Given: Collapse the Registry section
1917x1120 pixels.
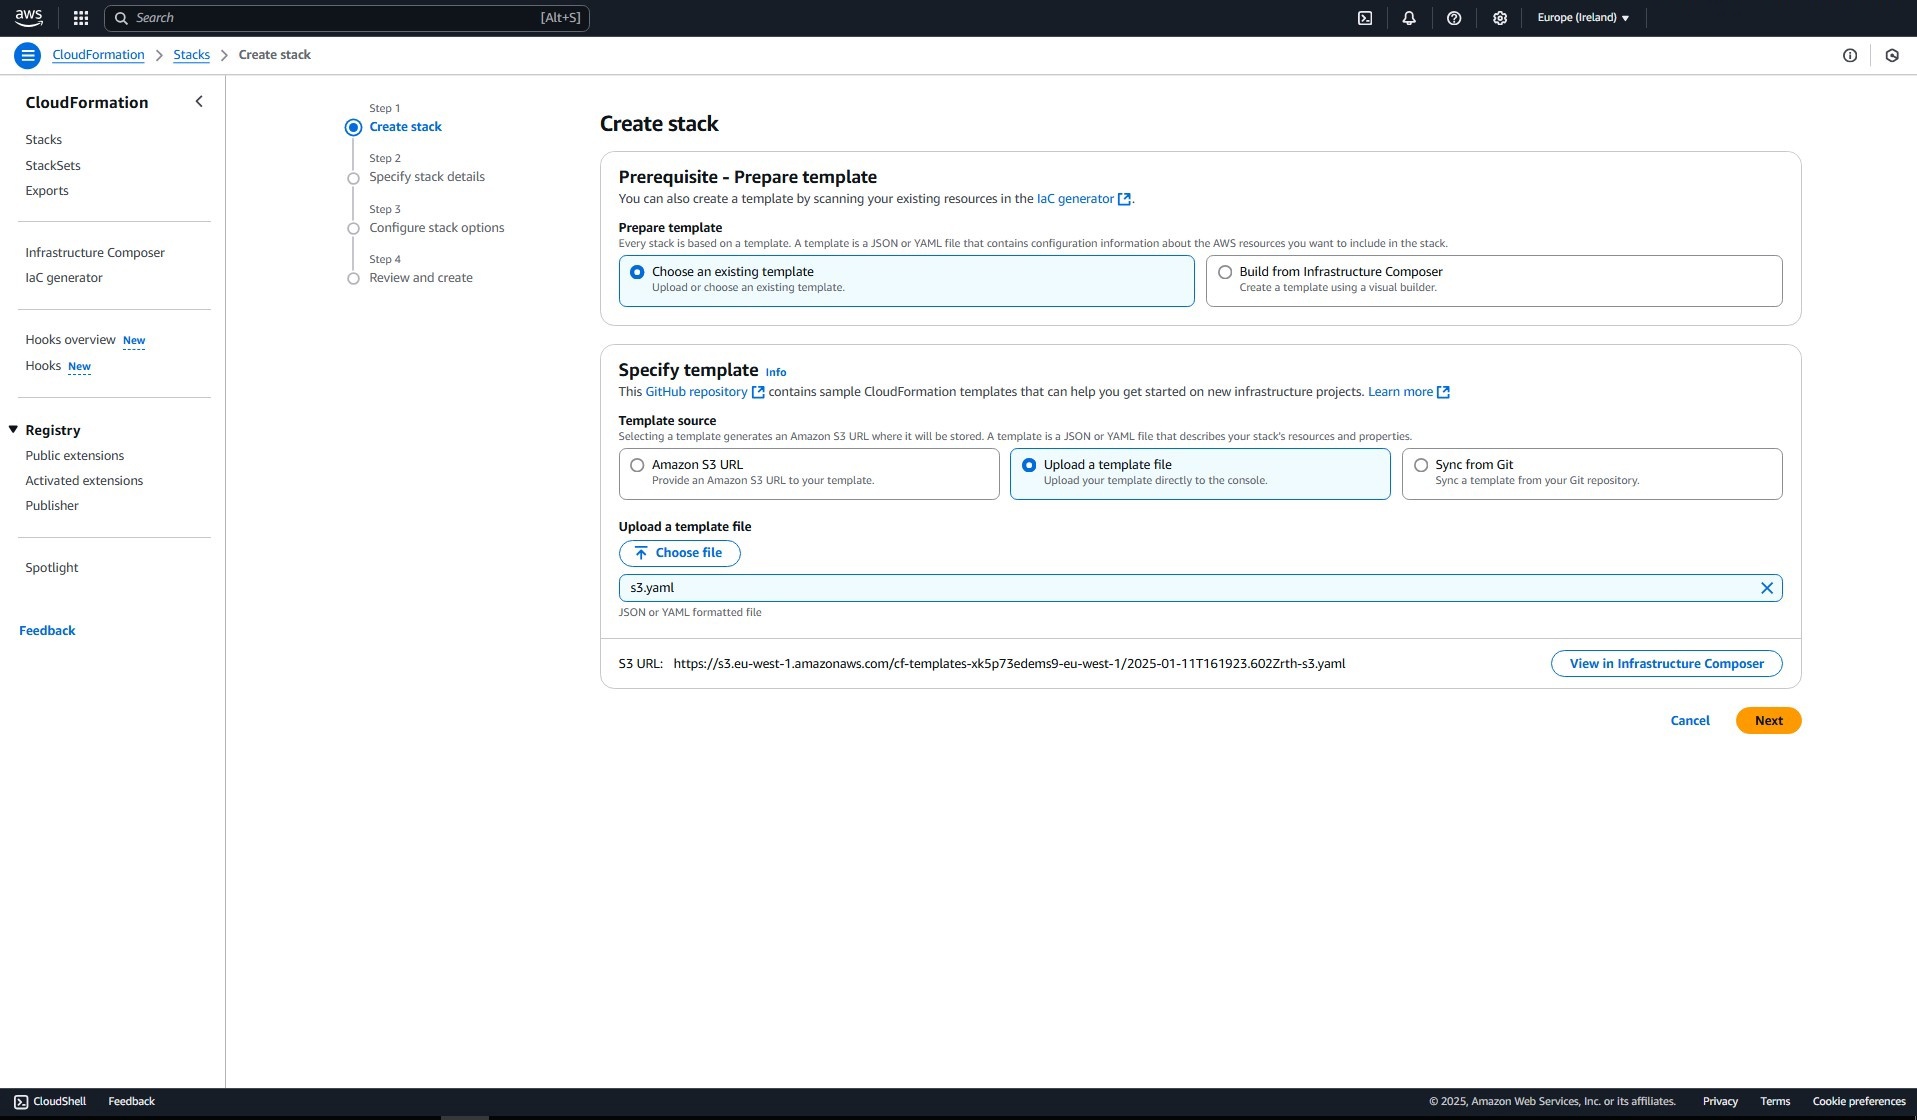Looking at the screenshot, I should (x=14, y=430).
